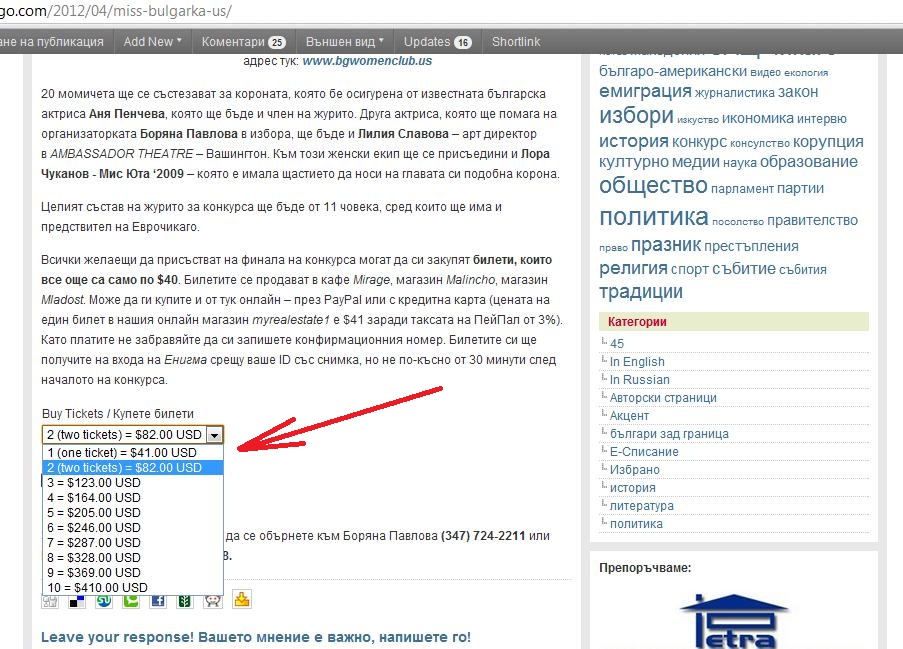The image size is (903, 649).
Task: Share via the StumbleUpon icon
Action: pyautogui.click(x=104, y=601)
